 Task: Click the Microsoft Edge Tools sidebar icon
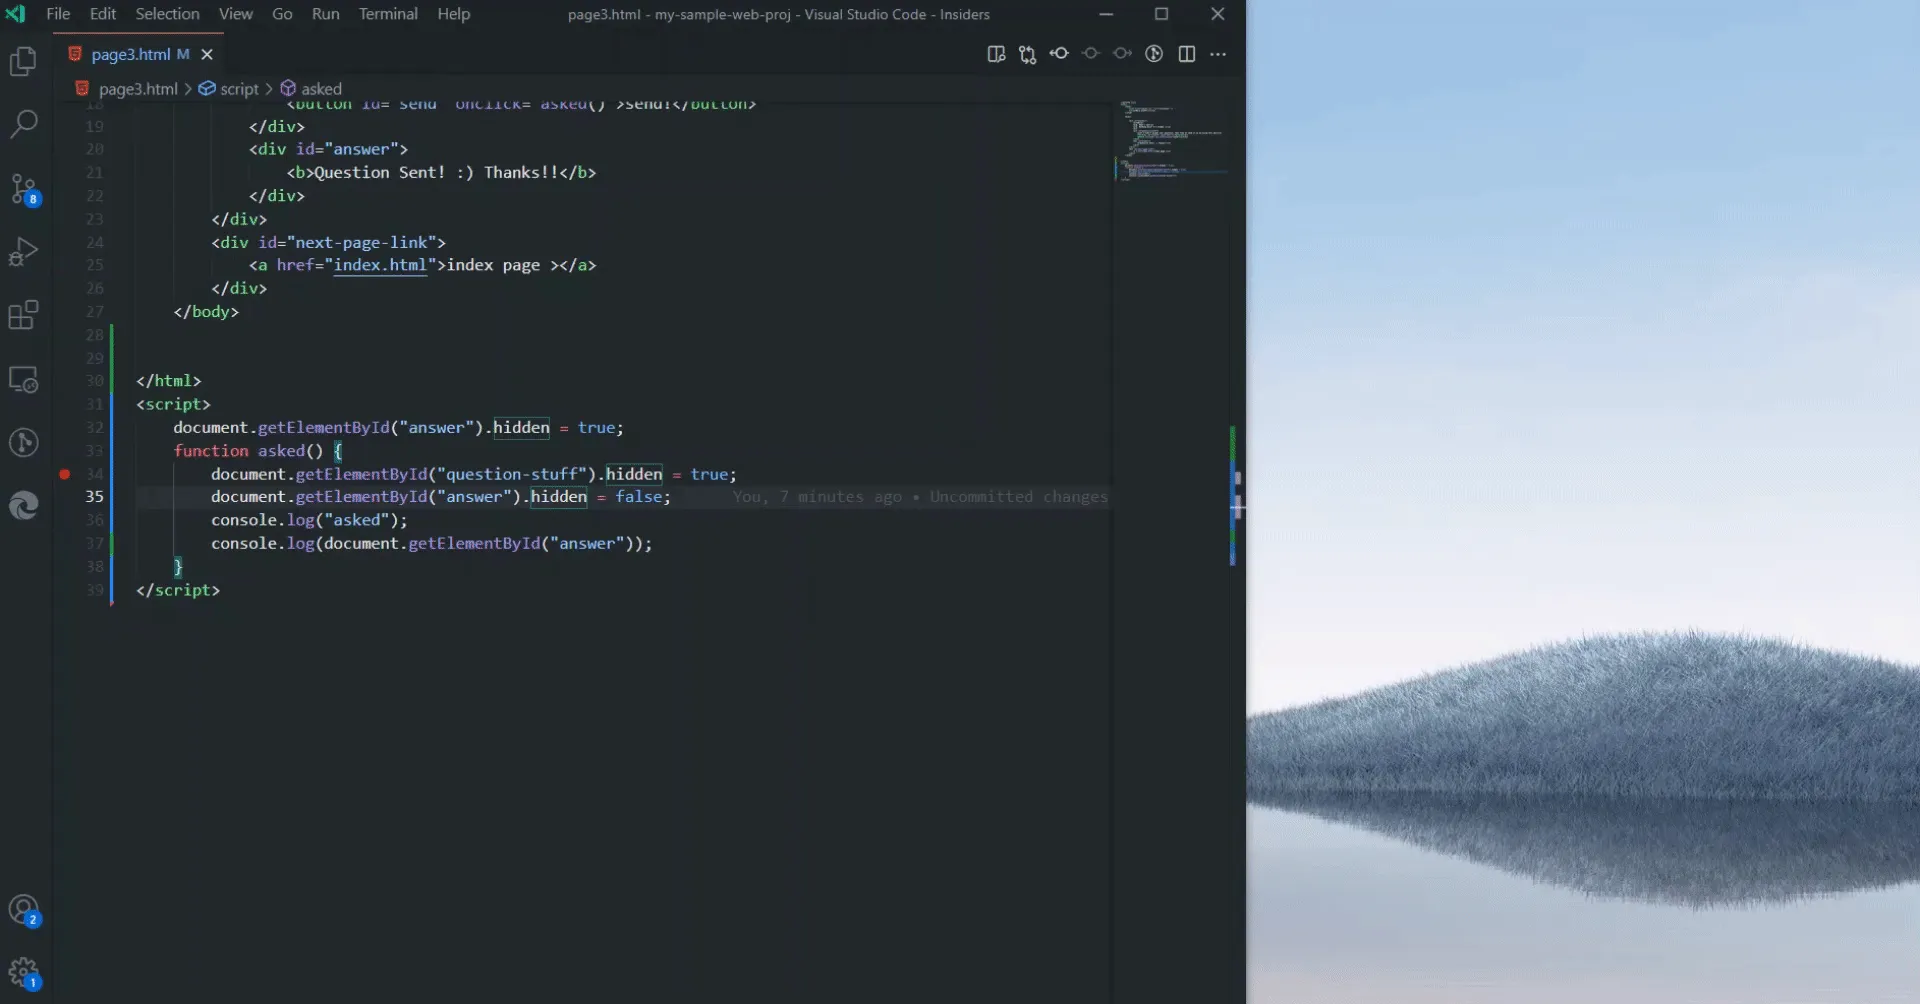tap(24, 505)
